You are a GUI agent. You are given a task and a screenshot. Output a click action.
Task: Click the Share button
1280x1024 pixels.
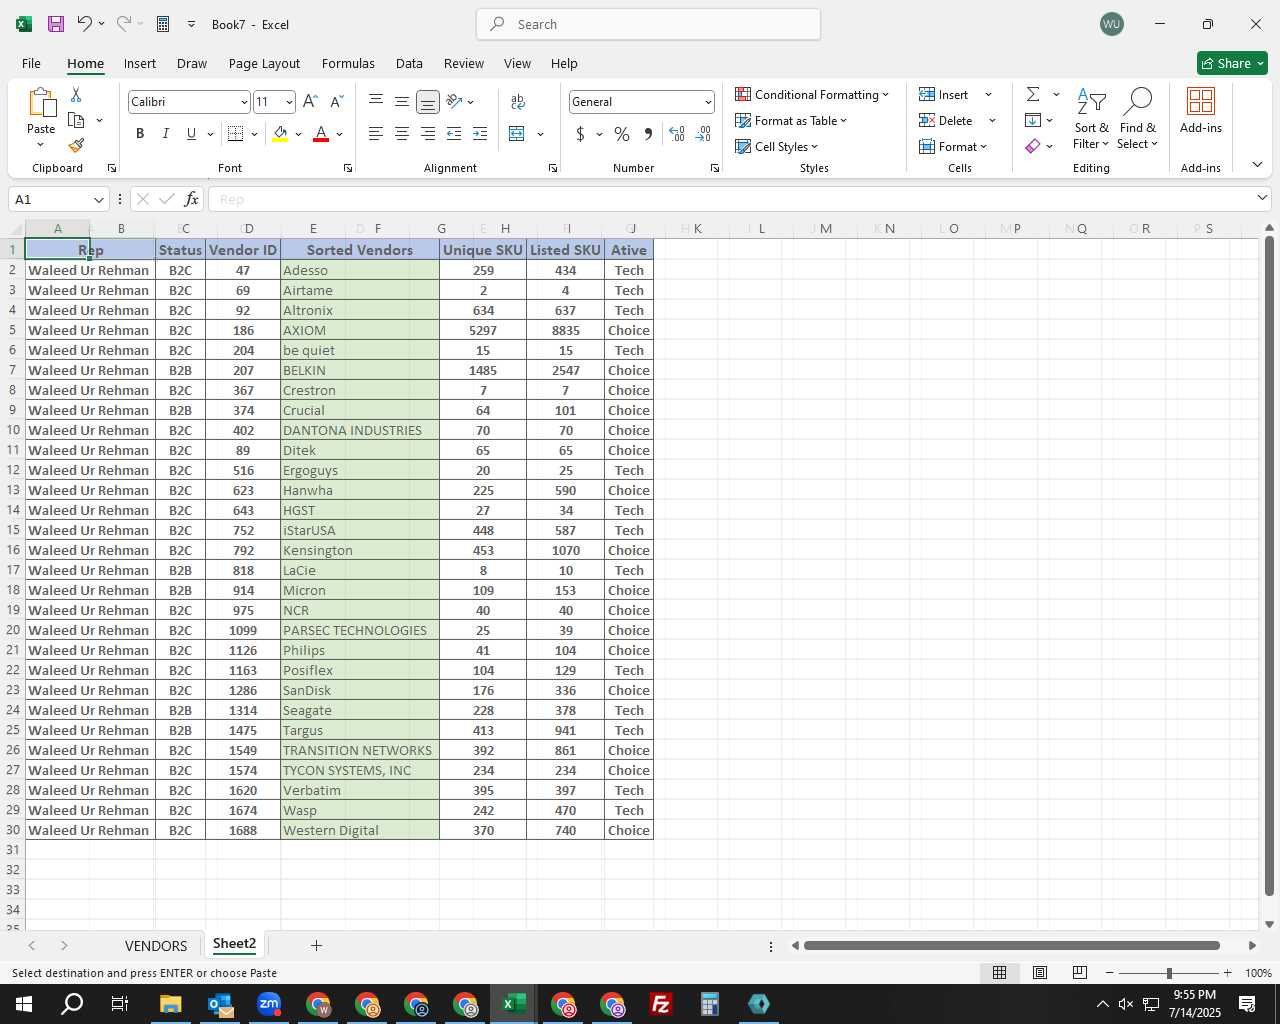pos(1232,63)
